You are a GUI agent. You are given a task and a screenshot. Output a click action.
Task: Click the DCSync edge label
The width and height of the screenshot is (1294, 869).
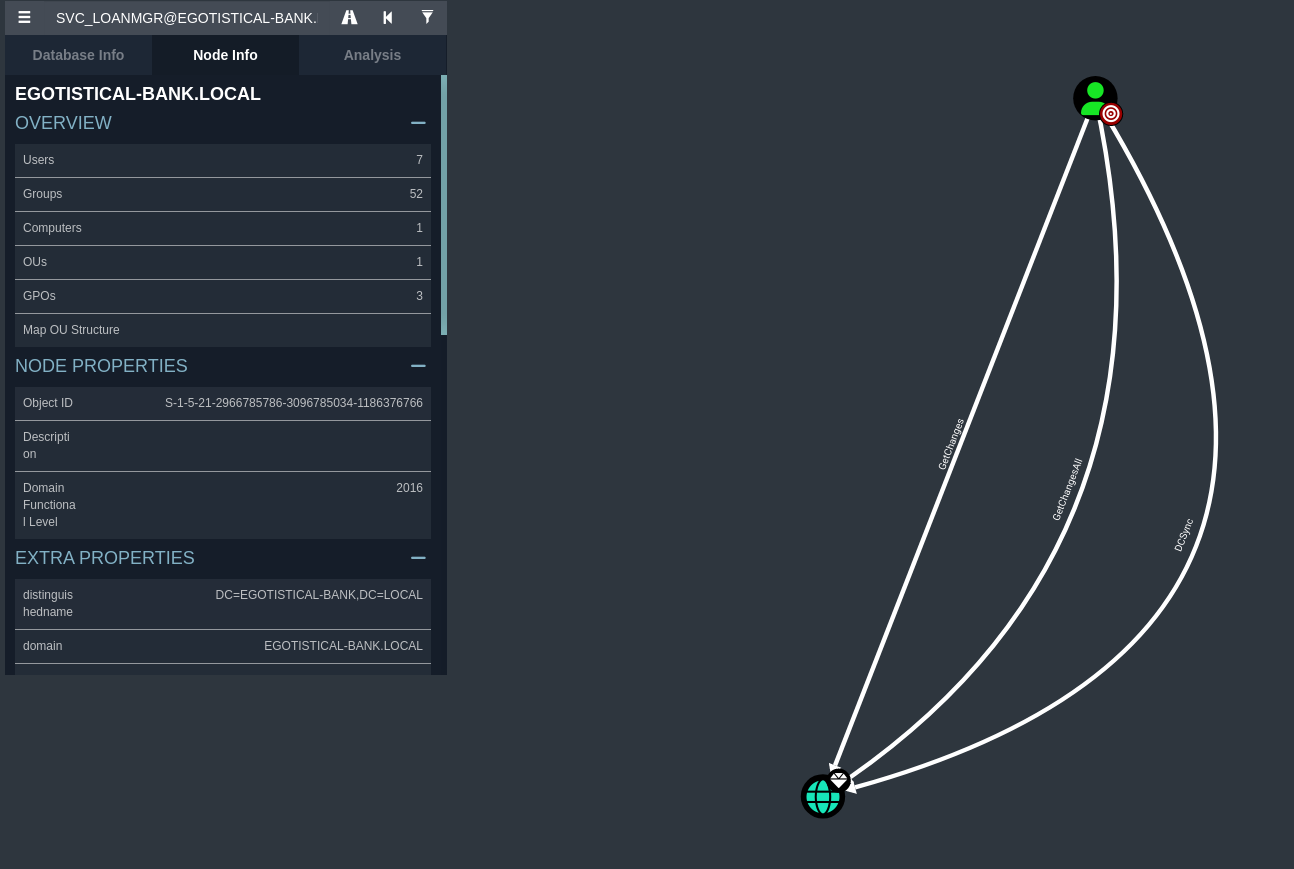pyautogui.click(x=1184, y=535)
